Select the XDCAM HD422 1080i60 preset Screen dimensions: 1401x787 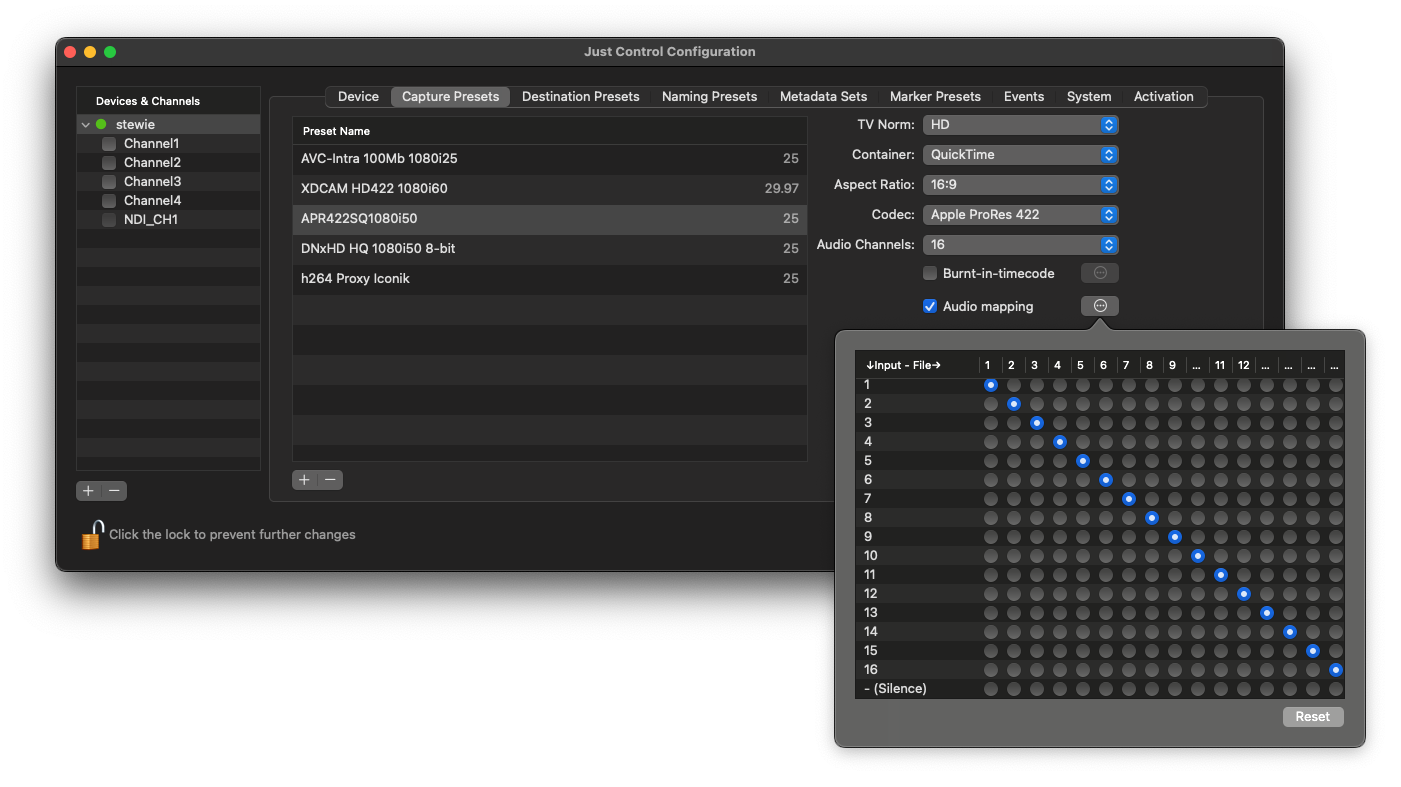pos(549,189)
